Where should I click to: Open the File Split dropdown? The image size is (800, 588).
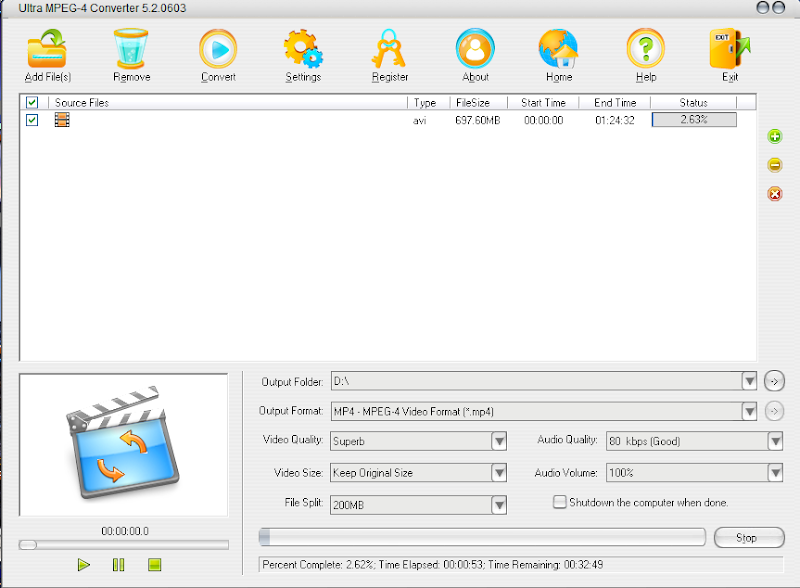click(x=499, y=505)
